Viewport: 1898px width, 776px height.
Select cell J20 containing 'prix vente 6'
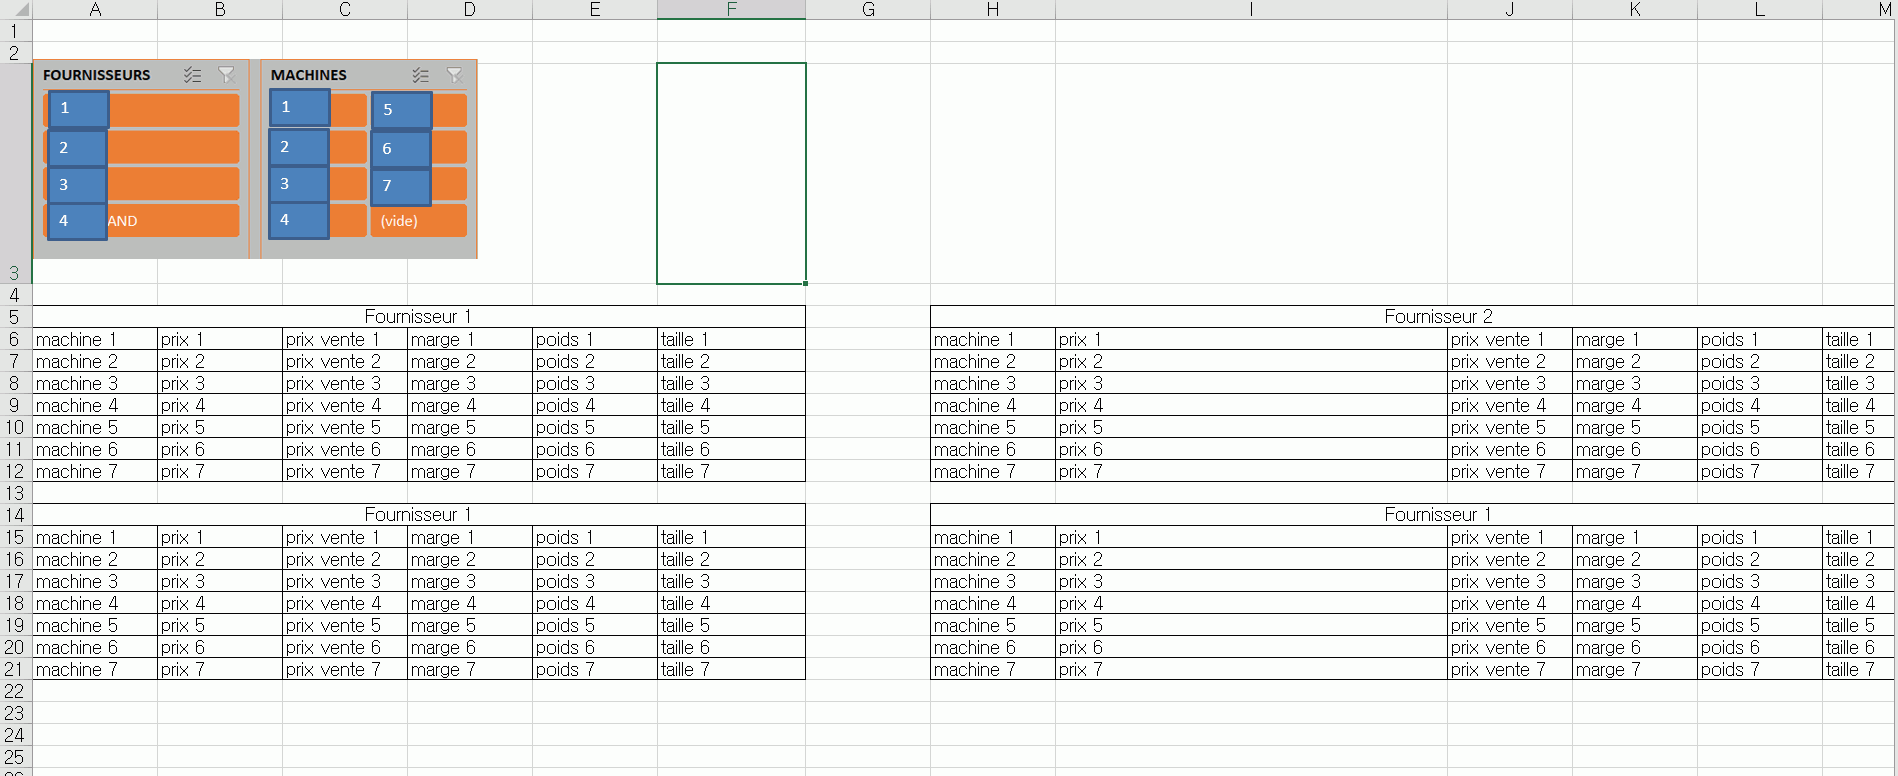point(1510,647)
